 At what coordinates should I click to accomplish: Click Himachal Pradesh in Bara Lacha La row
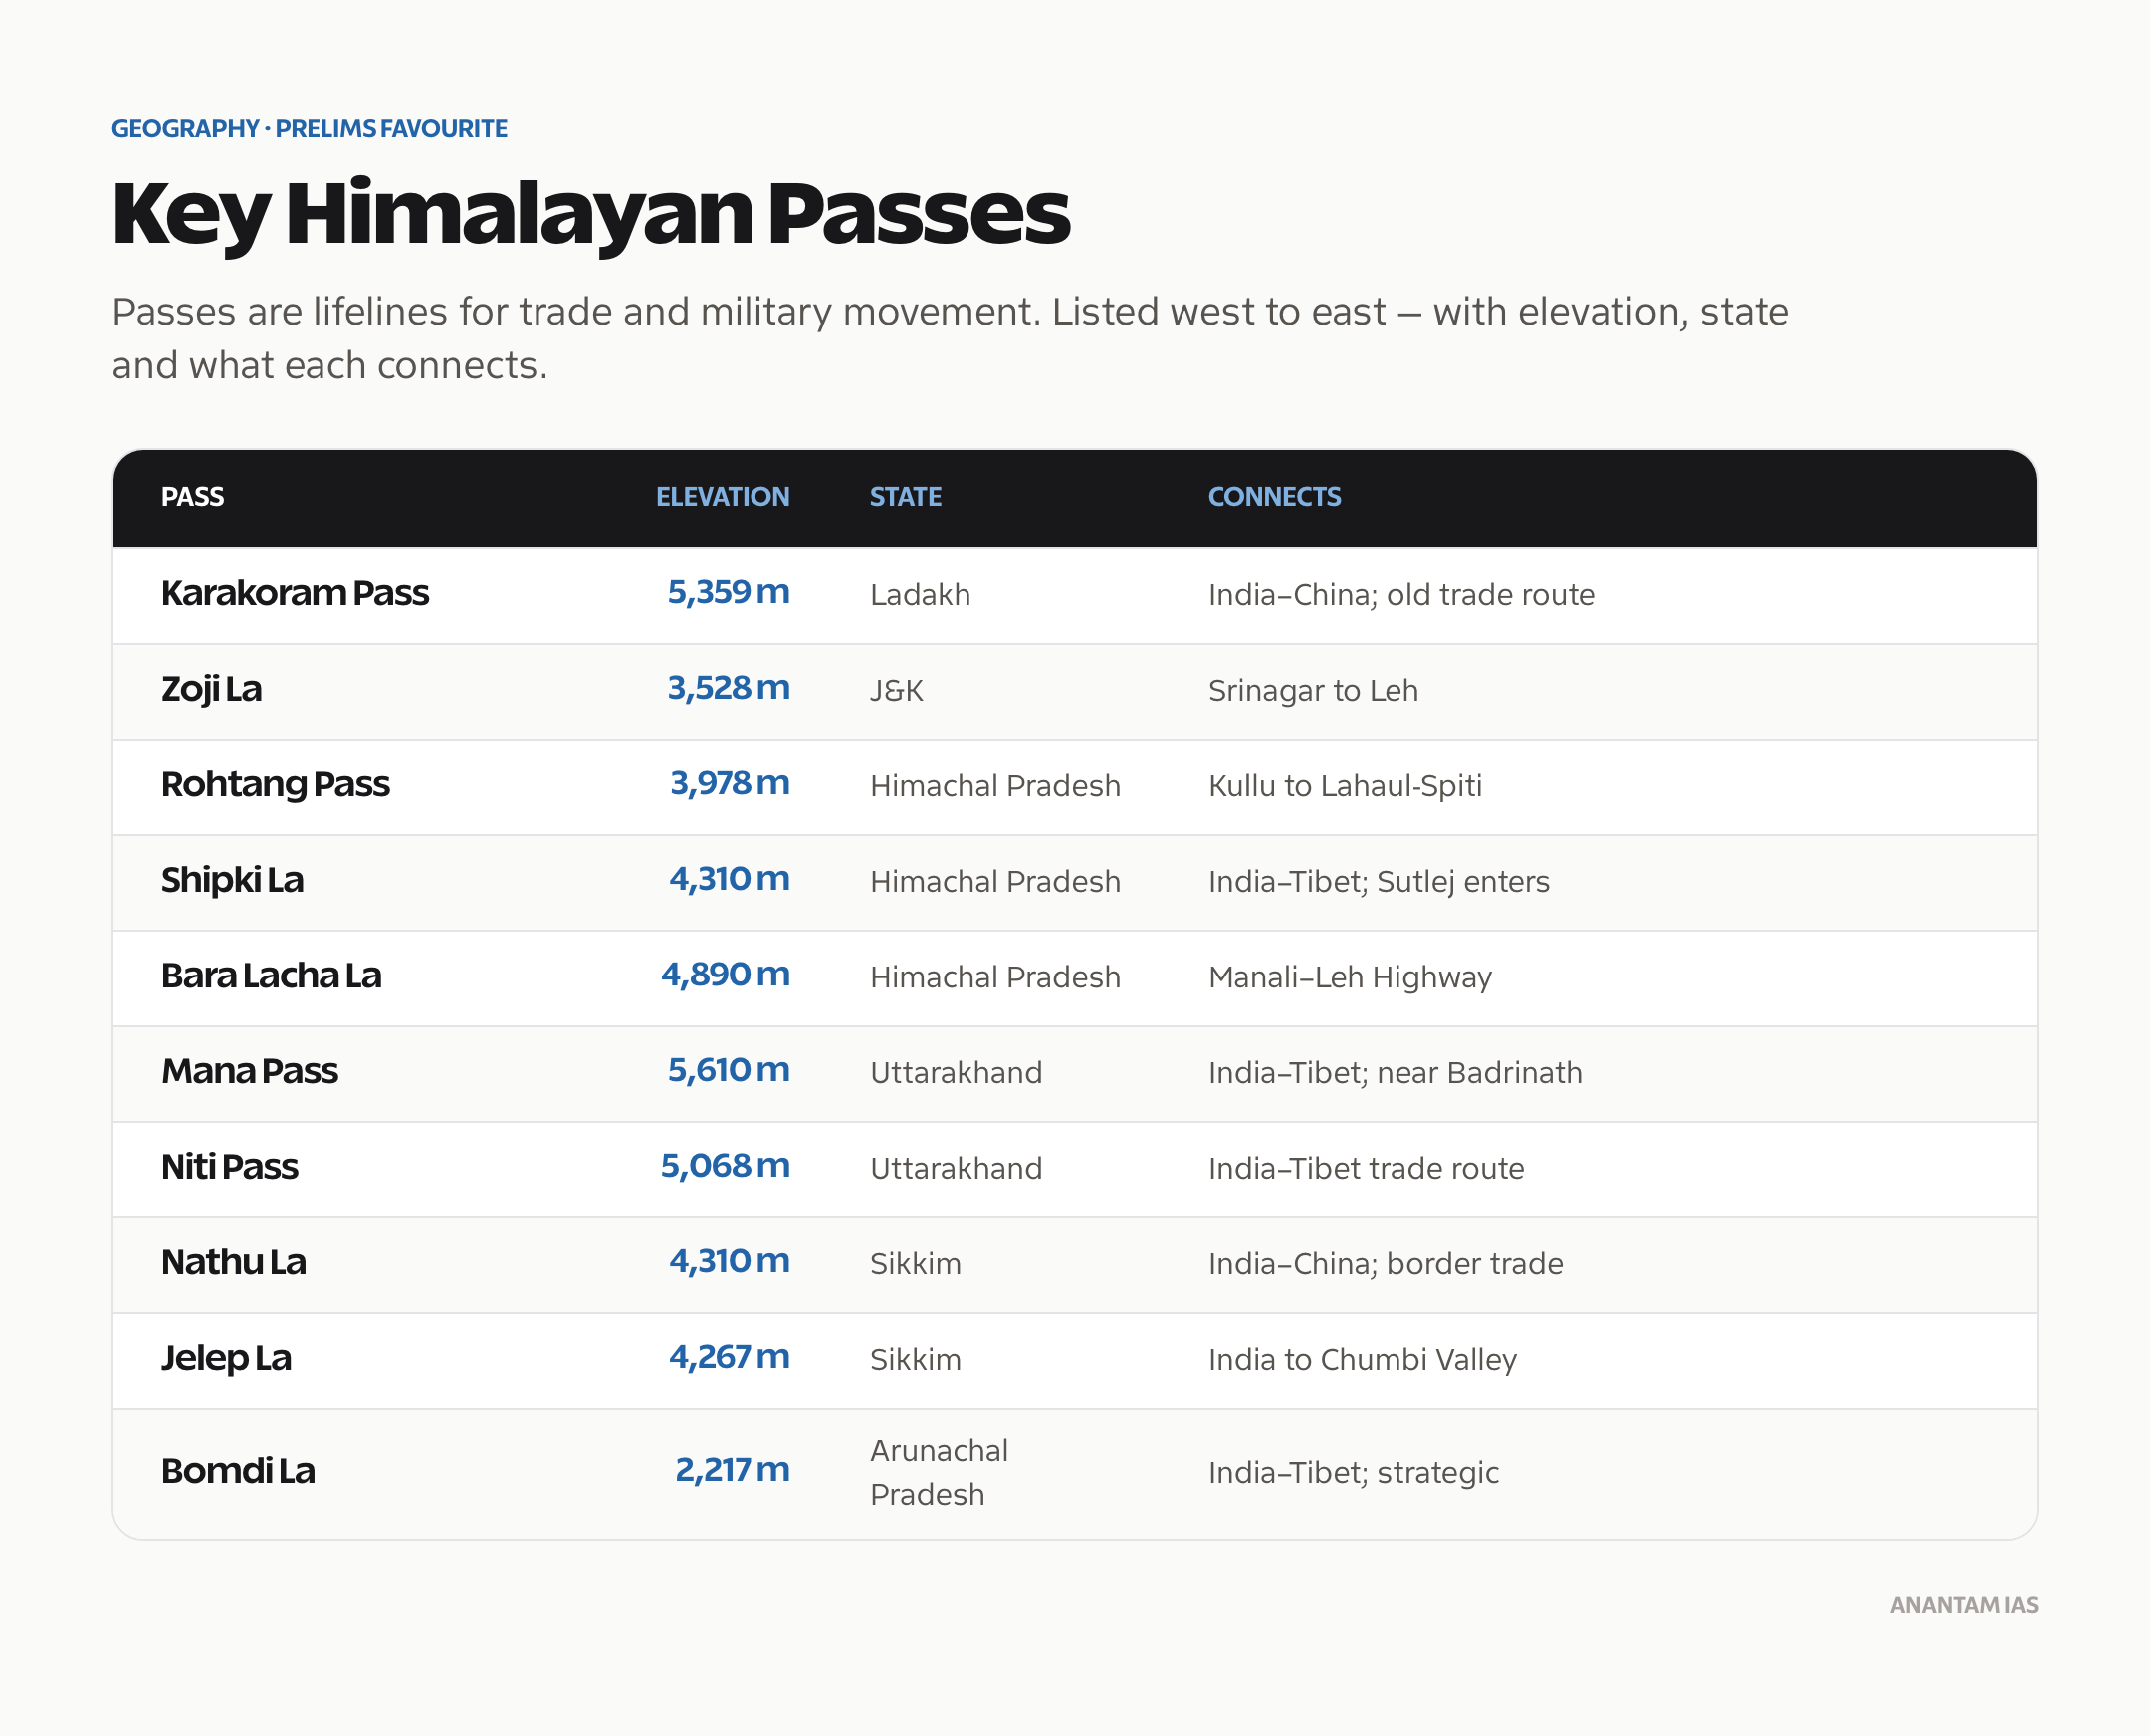(995, 978)
